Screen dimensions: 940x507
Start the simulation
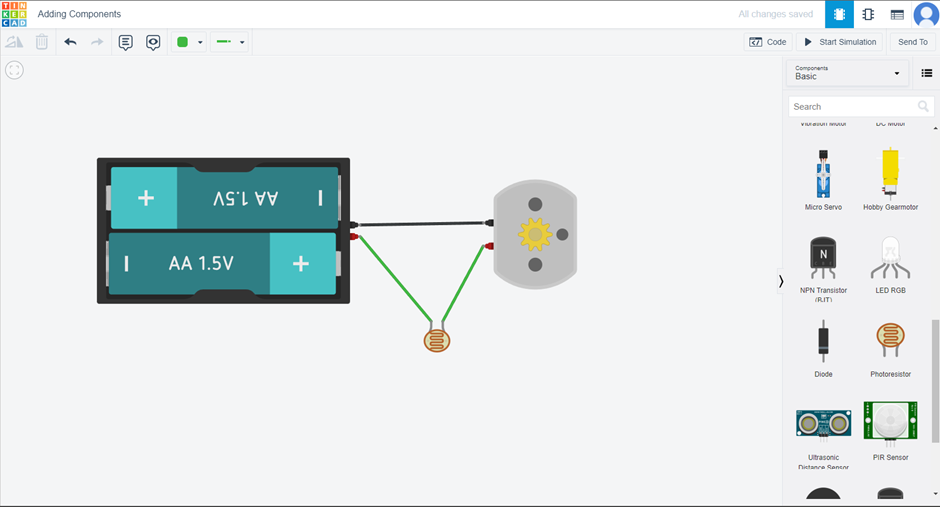(x=839, y=42)
